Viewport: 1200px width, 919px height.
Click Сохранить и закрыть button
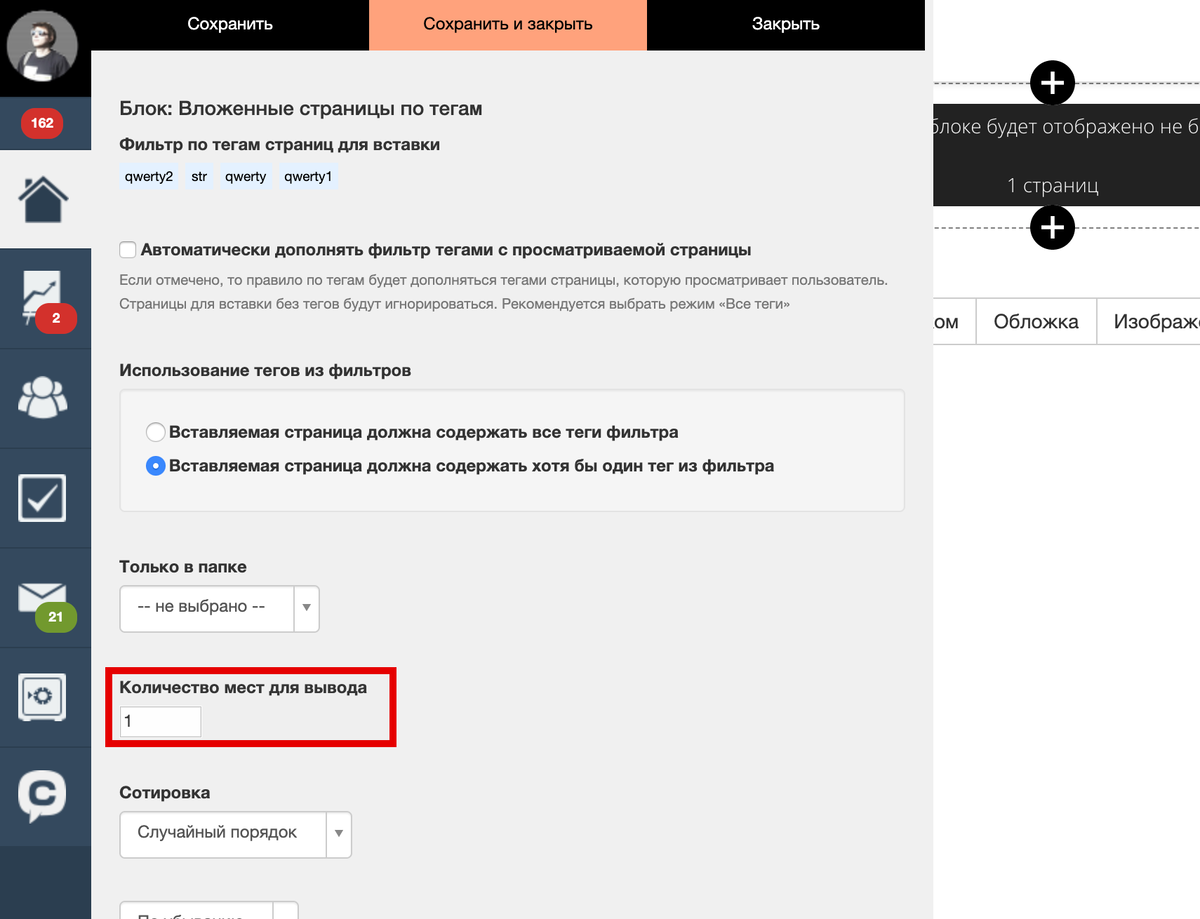point(508,24)
